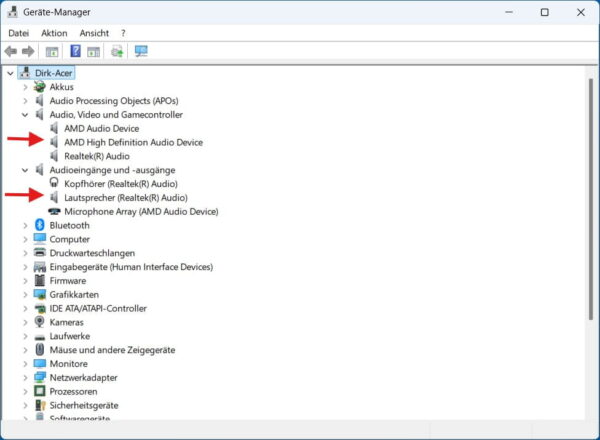The height and width of the screenshot is (440, 600).
Task: Expand the Laufwerke category chevron
Action: click(x=25, y=337)
